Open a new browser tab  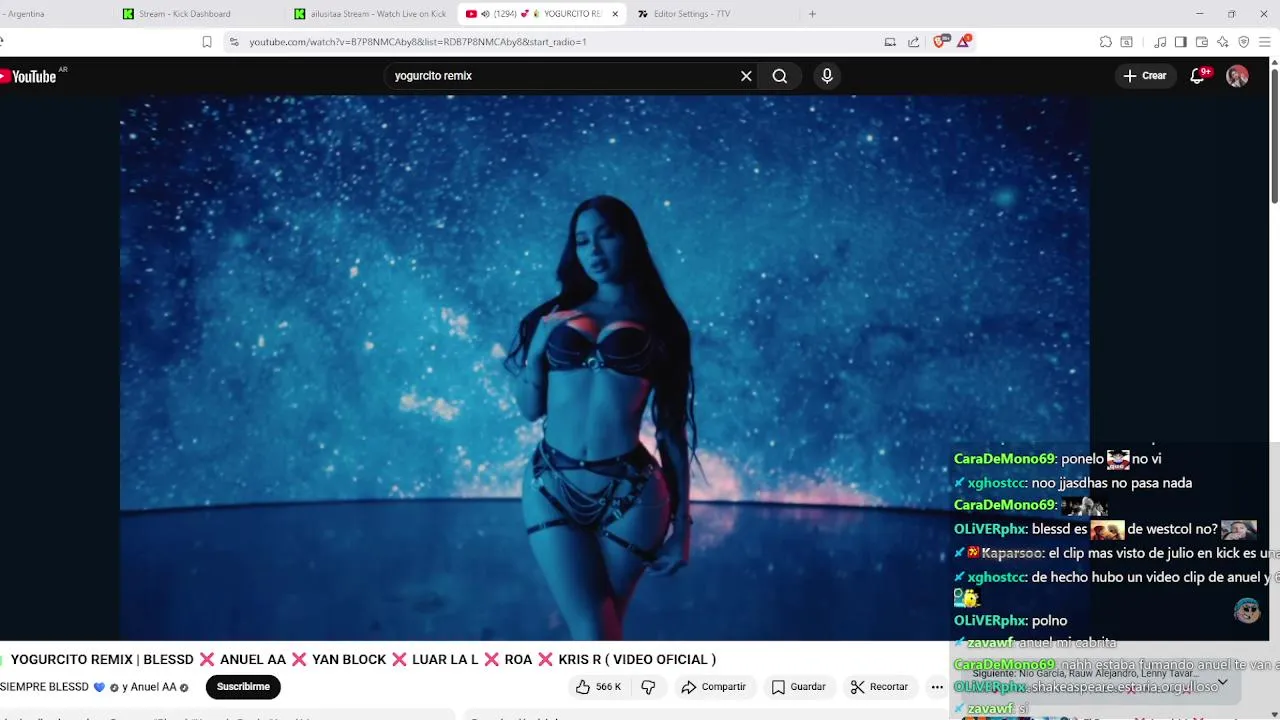point(812,14)
